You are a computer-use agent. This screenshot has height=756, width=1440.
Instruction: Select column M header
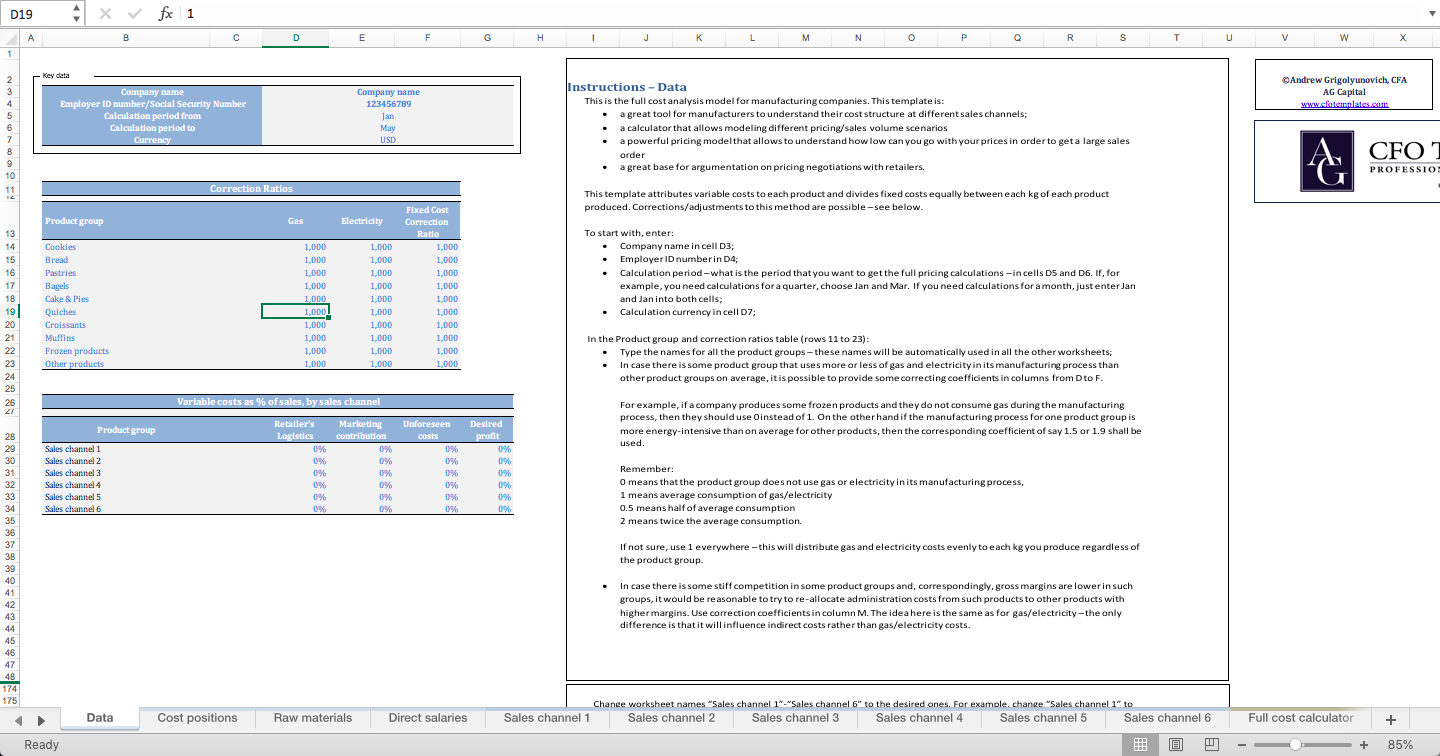coord(805,38)
